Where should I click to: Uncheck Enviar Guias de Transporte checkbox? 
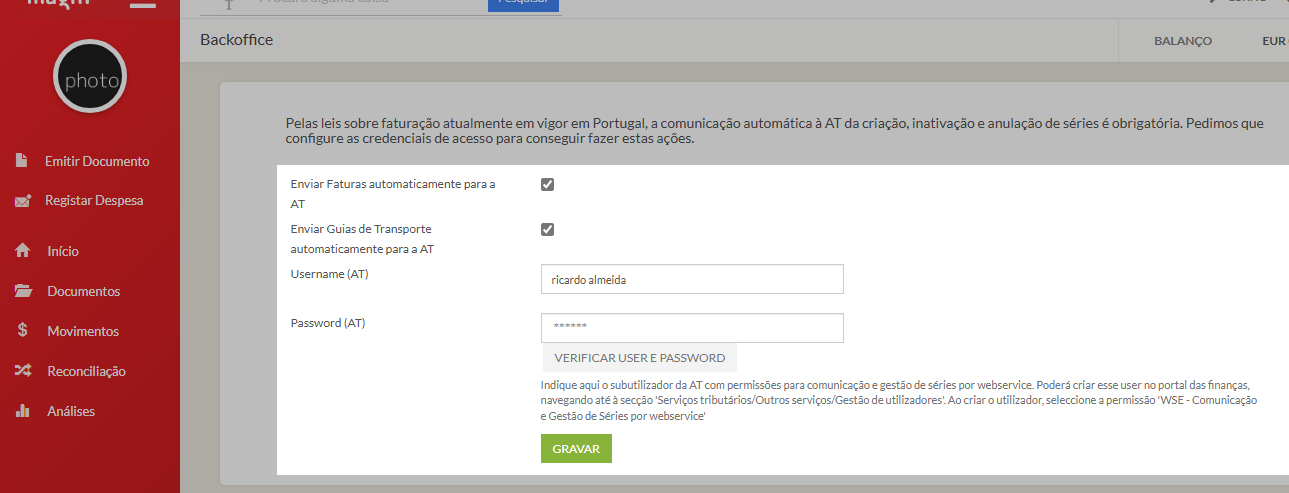click(x=547, y=229)
